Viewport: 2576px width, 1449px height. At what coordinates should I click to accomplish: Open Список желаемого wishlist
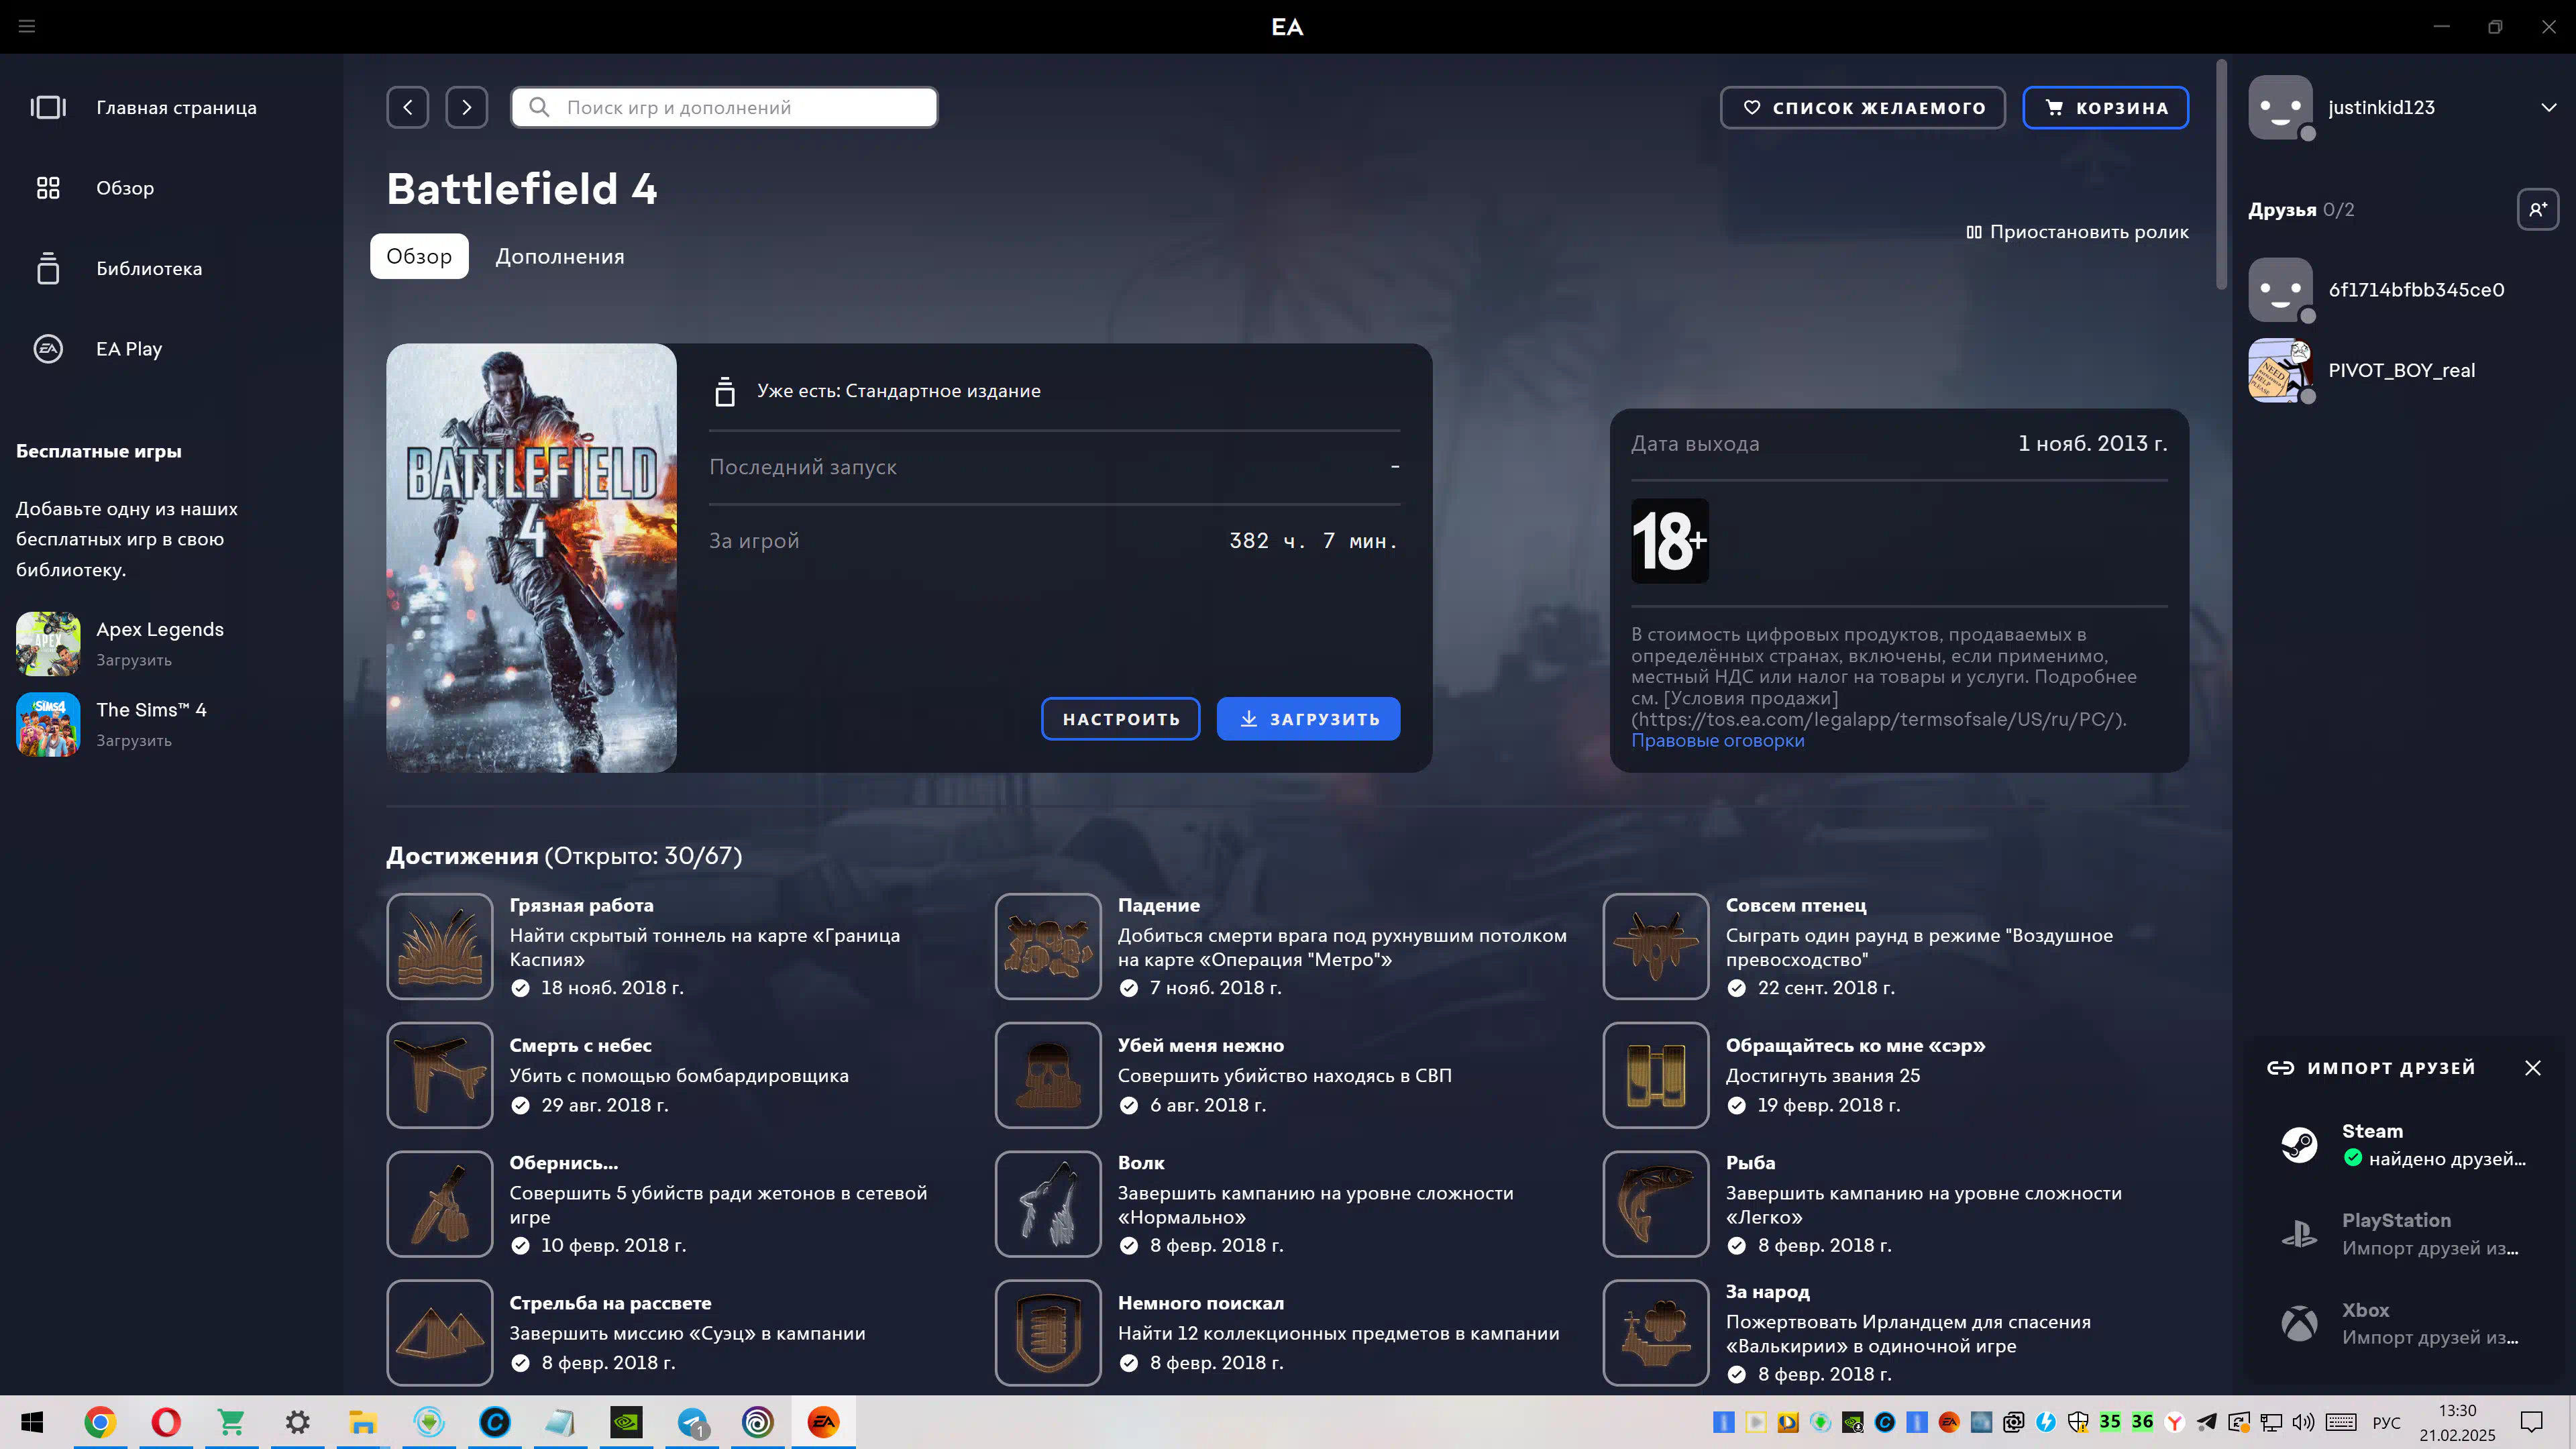pos(1862,107)
